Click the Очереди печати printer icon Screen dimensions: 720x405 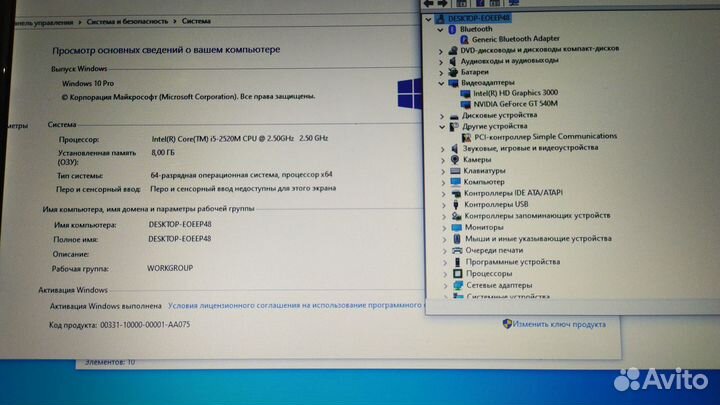(x=457, y=250)
